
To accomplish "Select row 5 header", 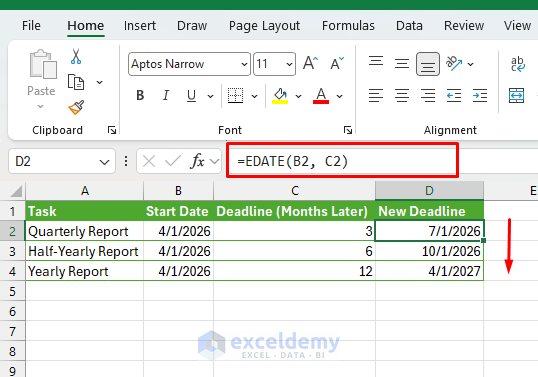I will tap(13, 291).
